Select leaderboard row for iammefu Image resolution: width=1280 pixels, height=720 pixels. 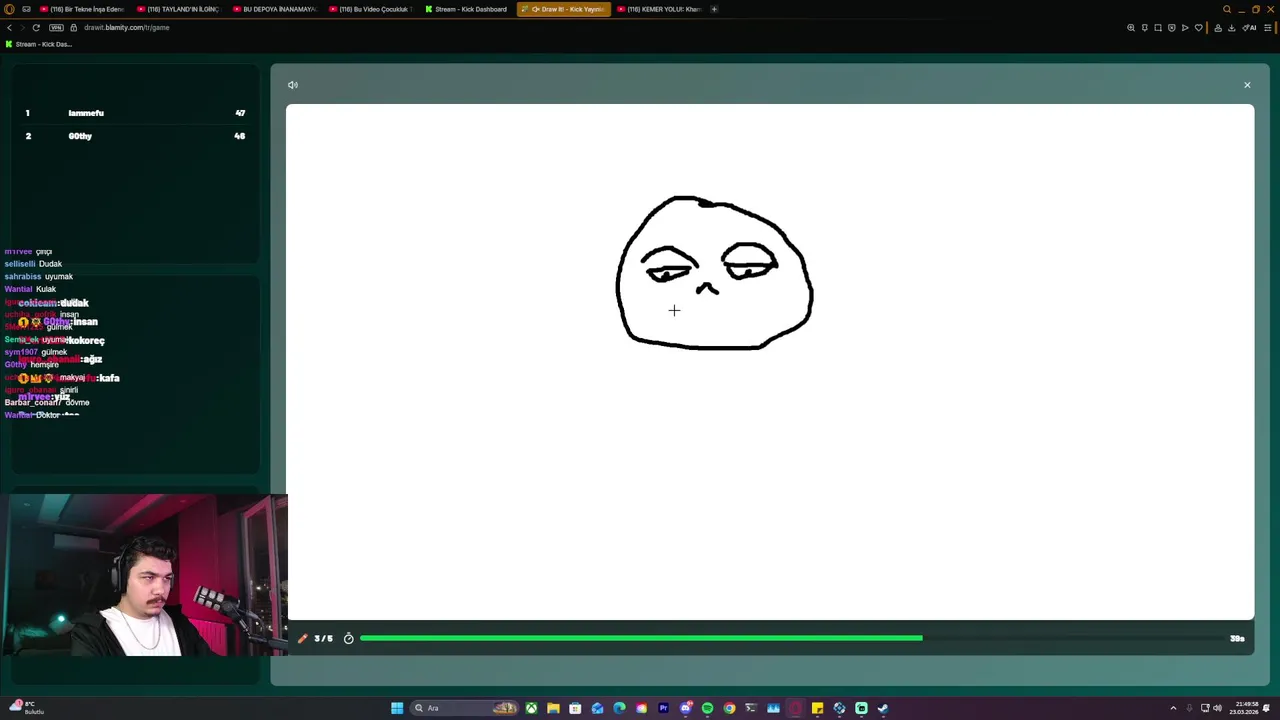coord(135,113)
